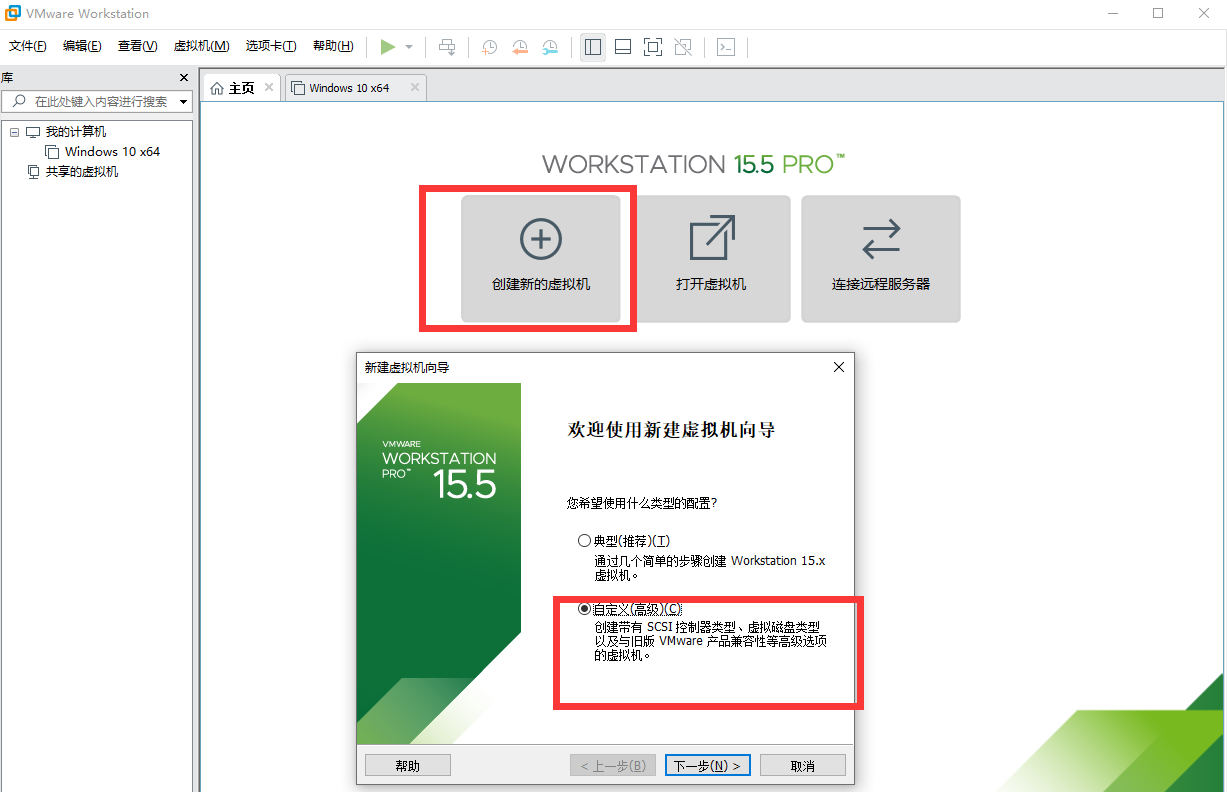Click 连接远程服务器 tile
Screen dimensions: 1227x792
click(x=881, y=258)
